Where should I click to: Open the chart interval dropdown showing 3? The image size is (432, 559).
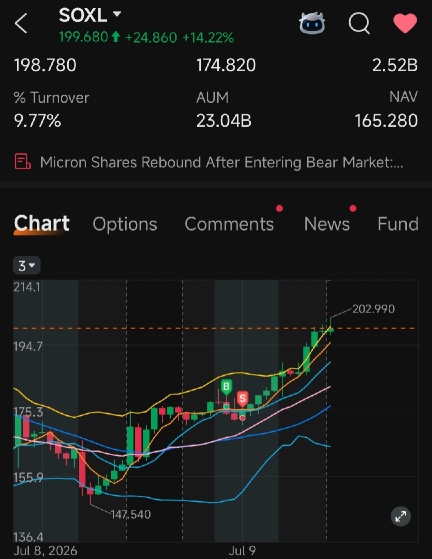(27, 266)
